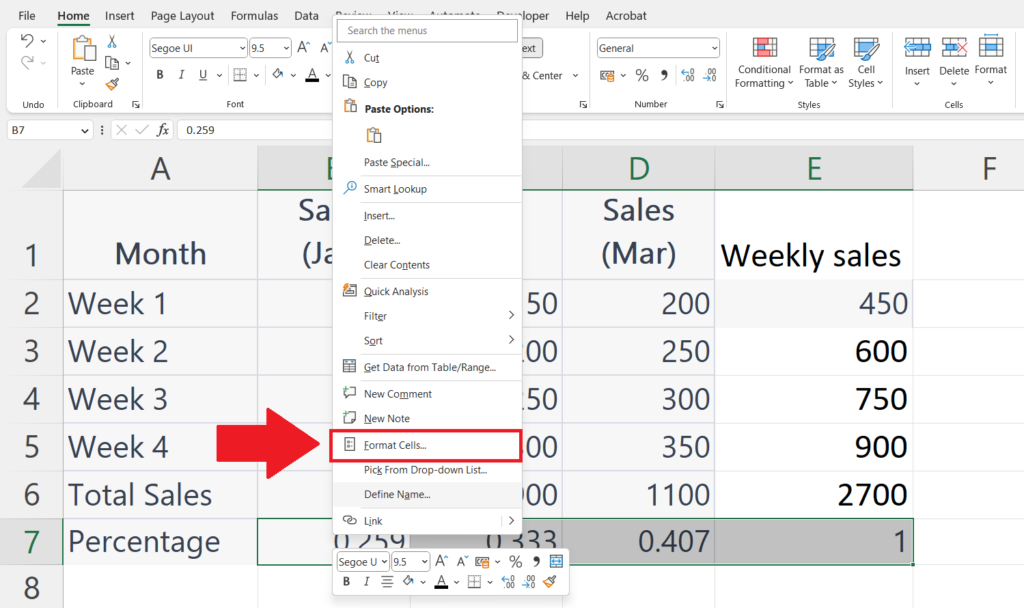Open Clipboard group dialog launcher
Viewport: 1024px width, 608px height.
click(136, 104)
